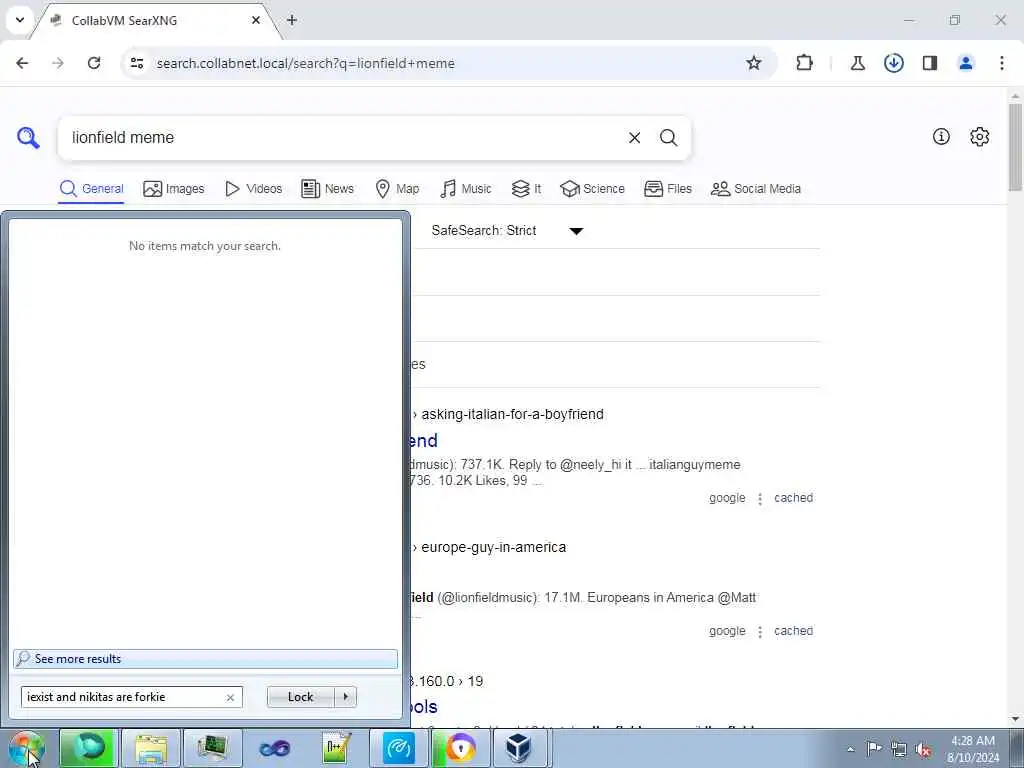Click the Lock button in Start menu
Image resolution: width=1024 pixels, height=768 pixels.
click(x=300, y=697)
